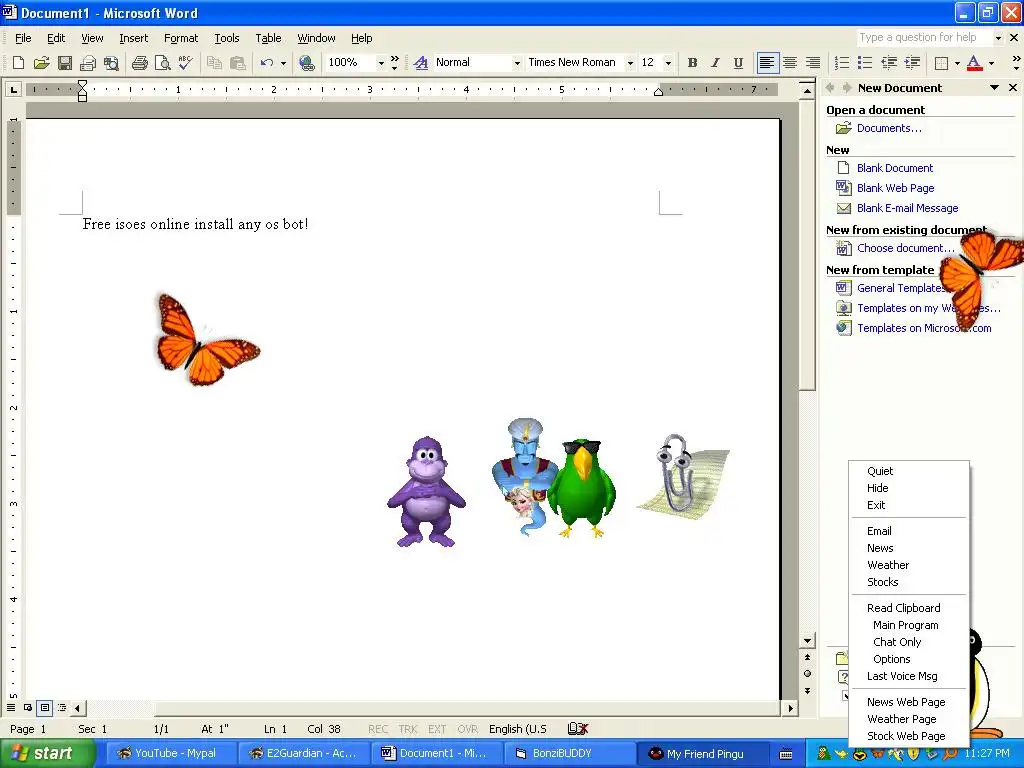
Task: Open the font color dropdown arrow
Action: 991,63
